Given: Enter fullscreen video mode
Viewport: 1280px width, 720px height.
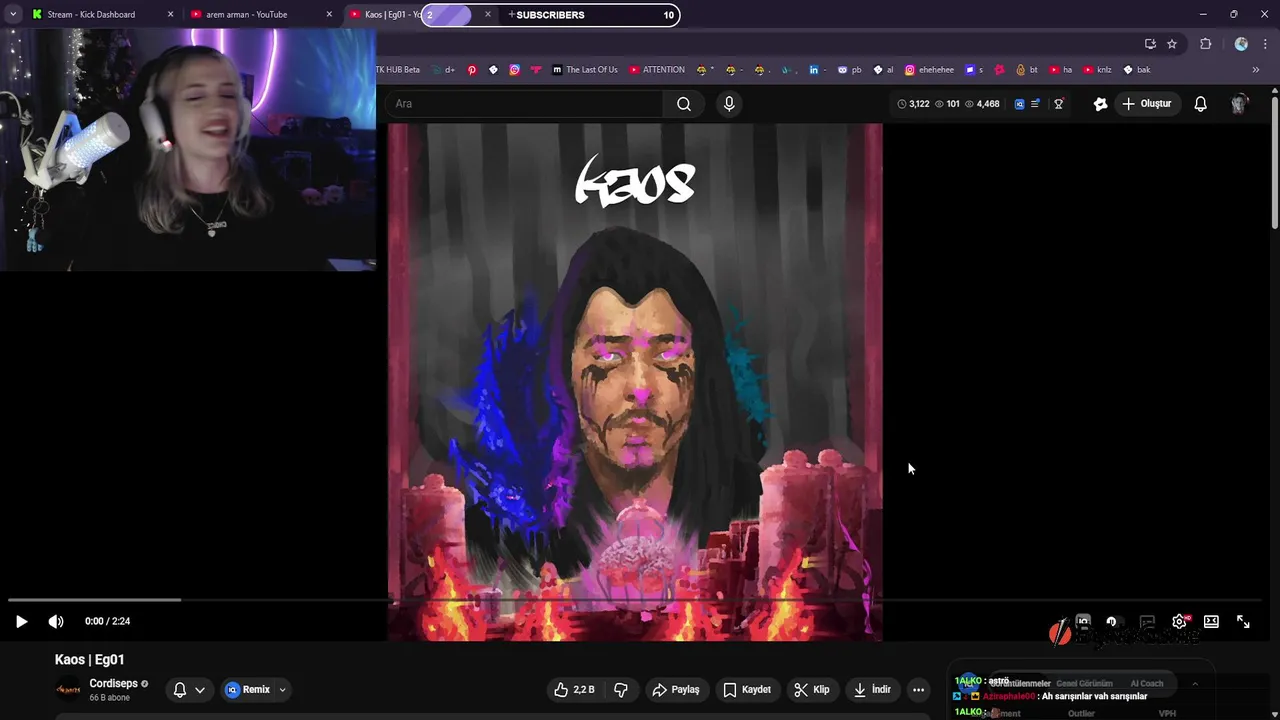Looking at the screenshot, I should [x=1243, y=621].
